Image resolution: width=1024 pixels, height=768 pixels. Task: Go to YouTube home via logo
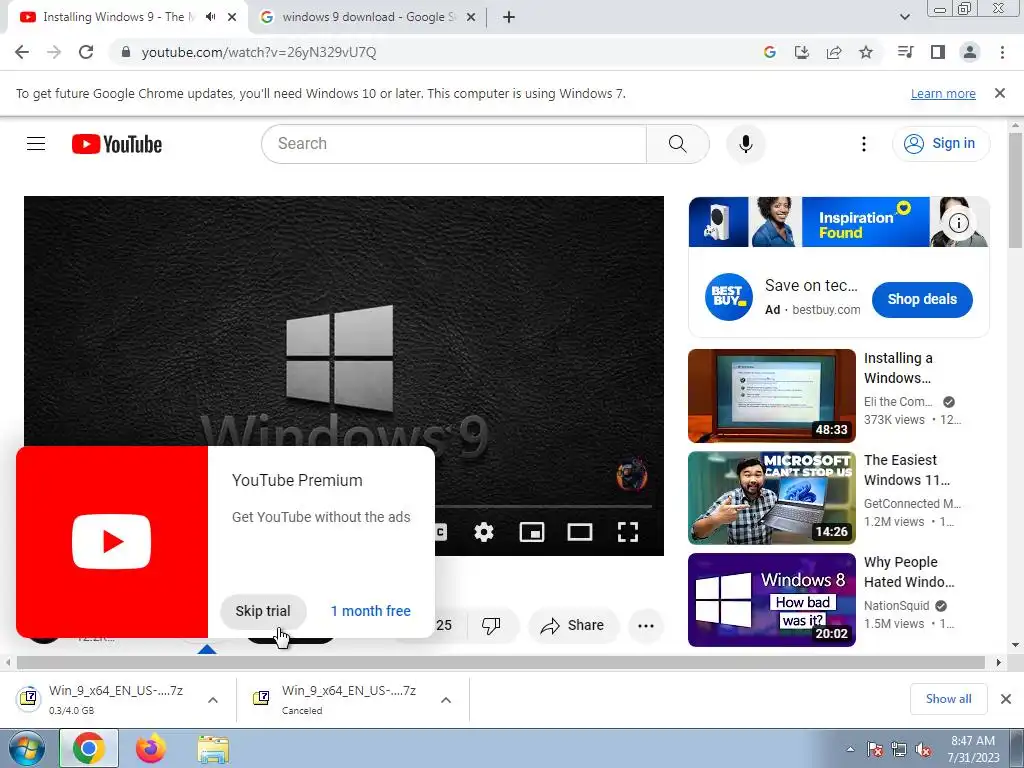coord(117,144)
